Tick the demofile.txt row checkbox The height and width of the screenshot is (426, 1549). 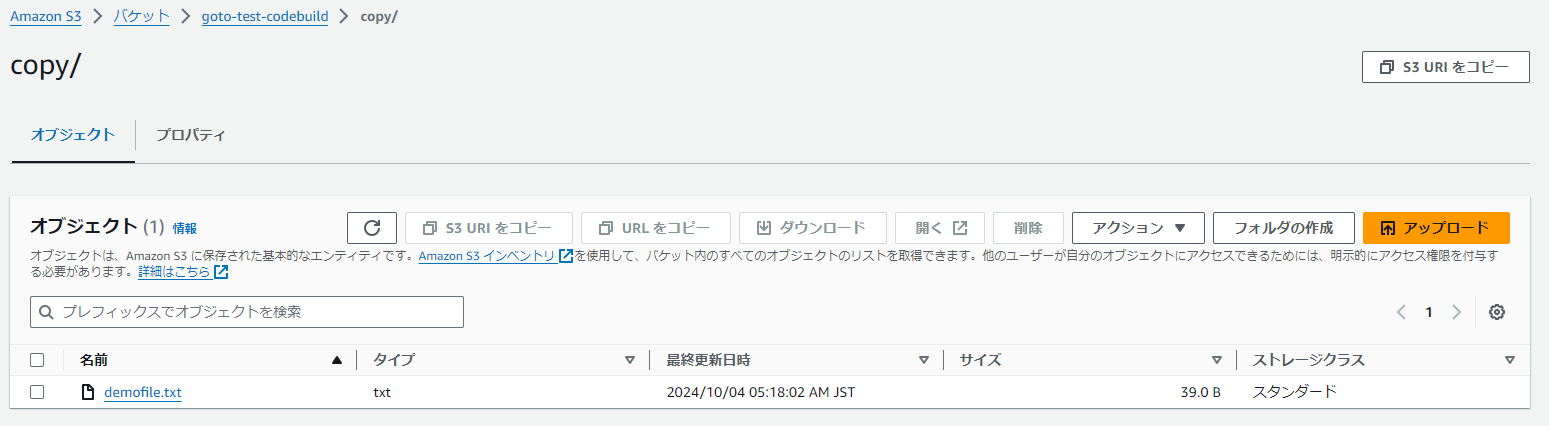(x=37, y=392)
